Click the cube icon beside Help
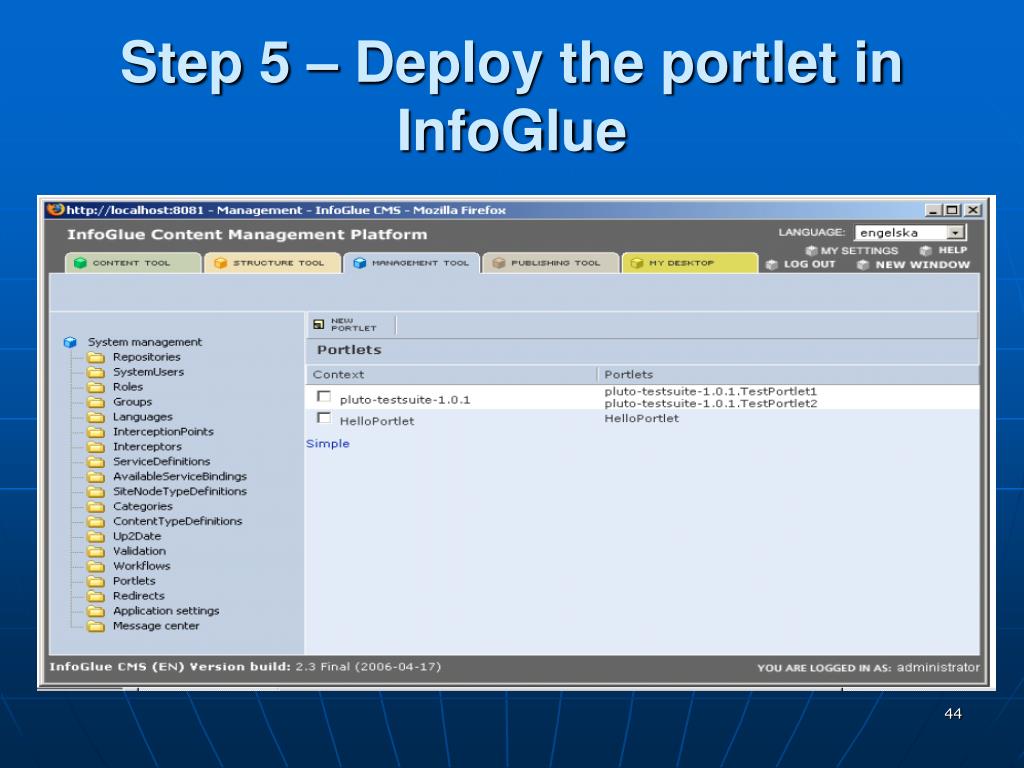Screen dimensions: 1024x768 point(925,251)
